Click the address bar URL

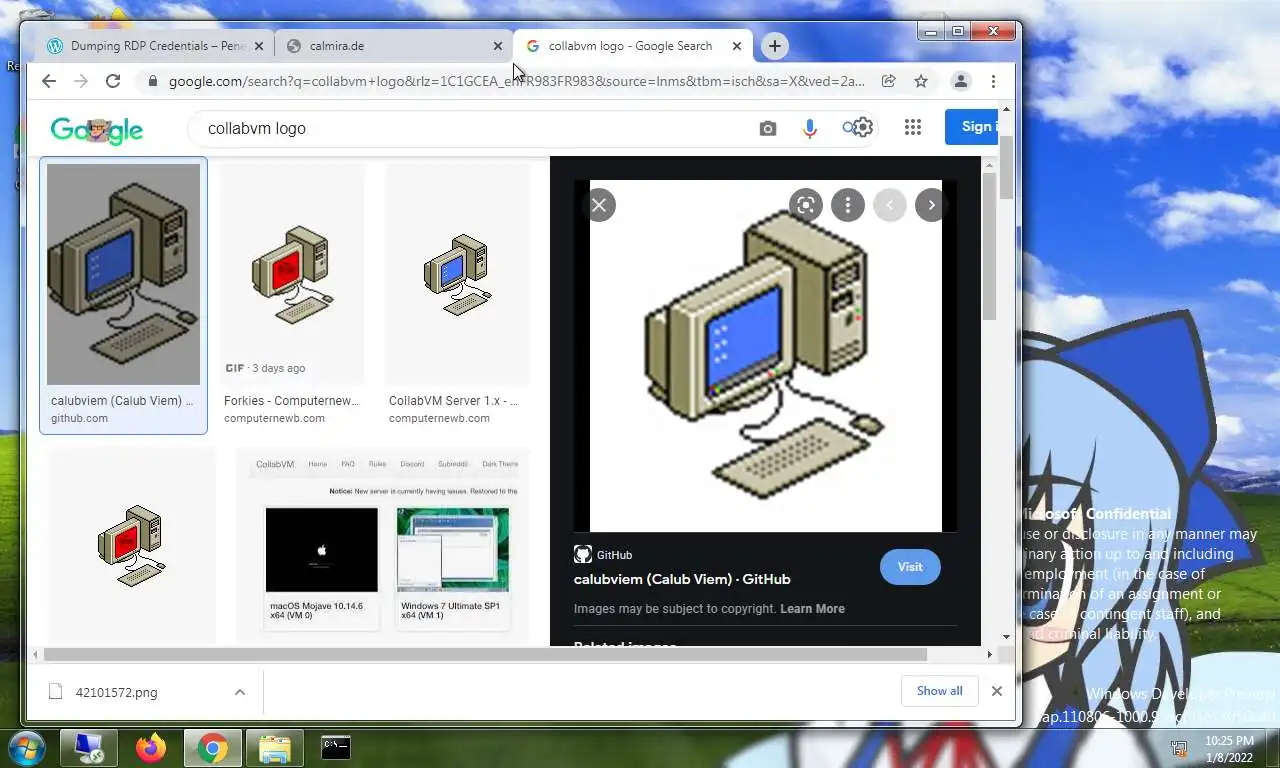point(517,81)
